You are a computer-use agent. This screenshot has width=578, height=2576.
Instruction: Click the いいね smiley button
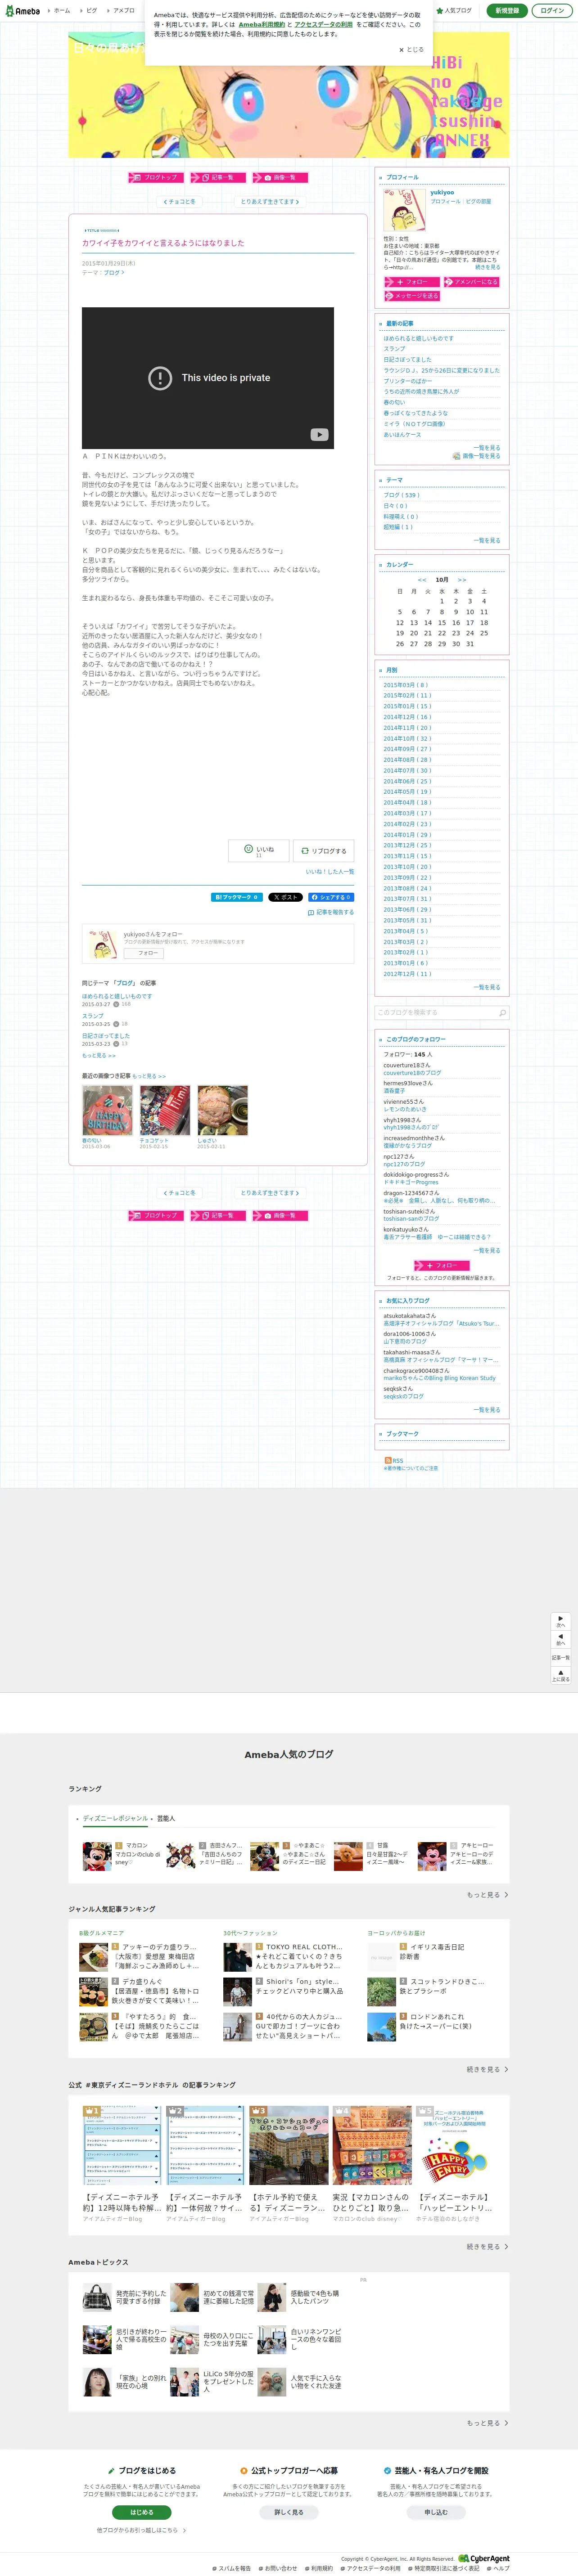point(259,850)
